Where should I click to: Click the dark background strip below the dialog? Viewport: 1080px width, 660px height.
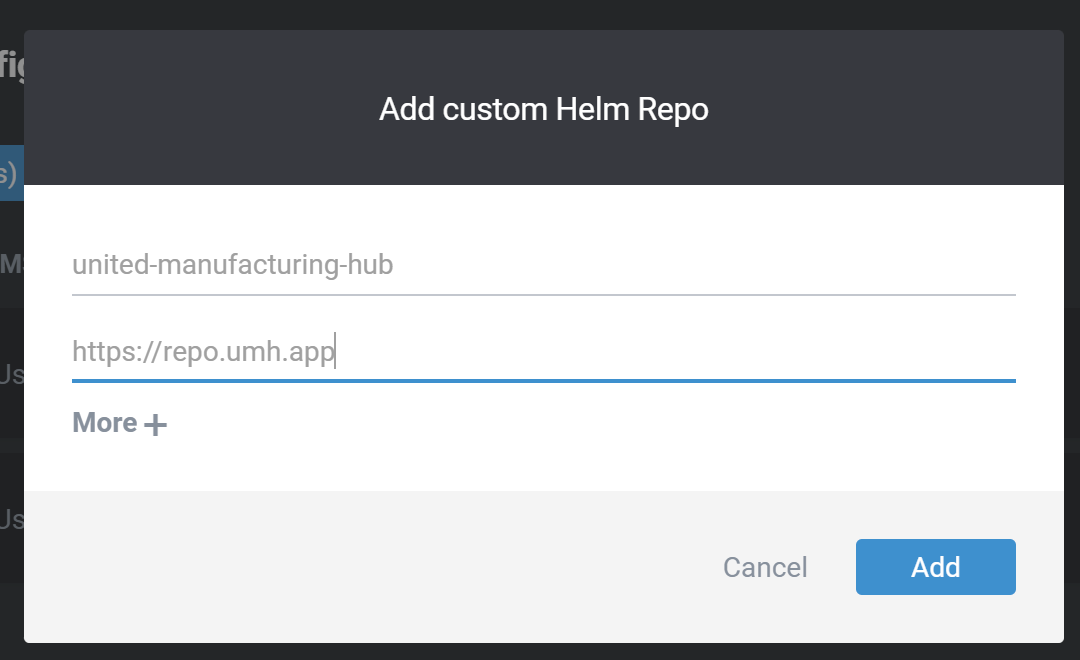click(x=540, y=651)
